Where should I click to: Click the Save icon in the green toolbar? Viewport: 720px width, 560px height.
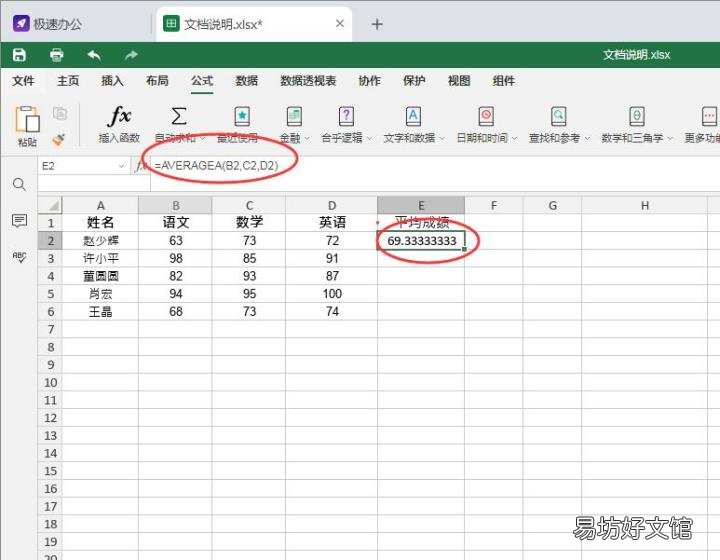pyautogui.click(x=19, y=55)
